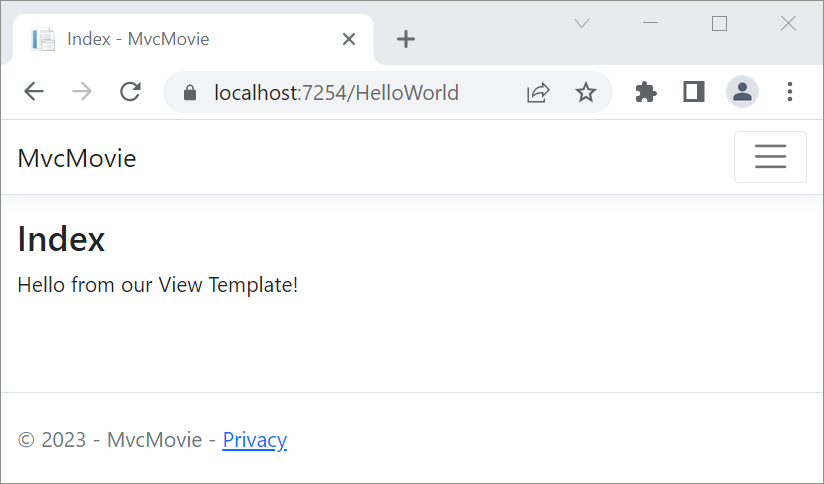Open the user profile avatar

click(x=742, y=93)
